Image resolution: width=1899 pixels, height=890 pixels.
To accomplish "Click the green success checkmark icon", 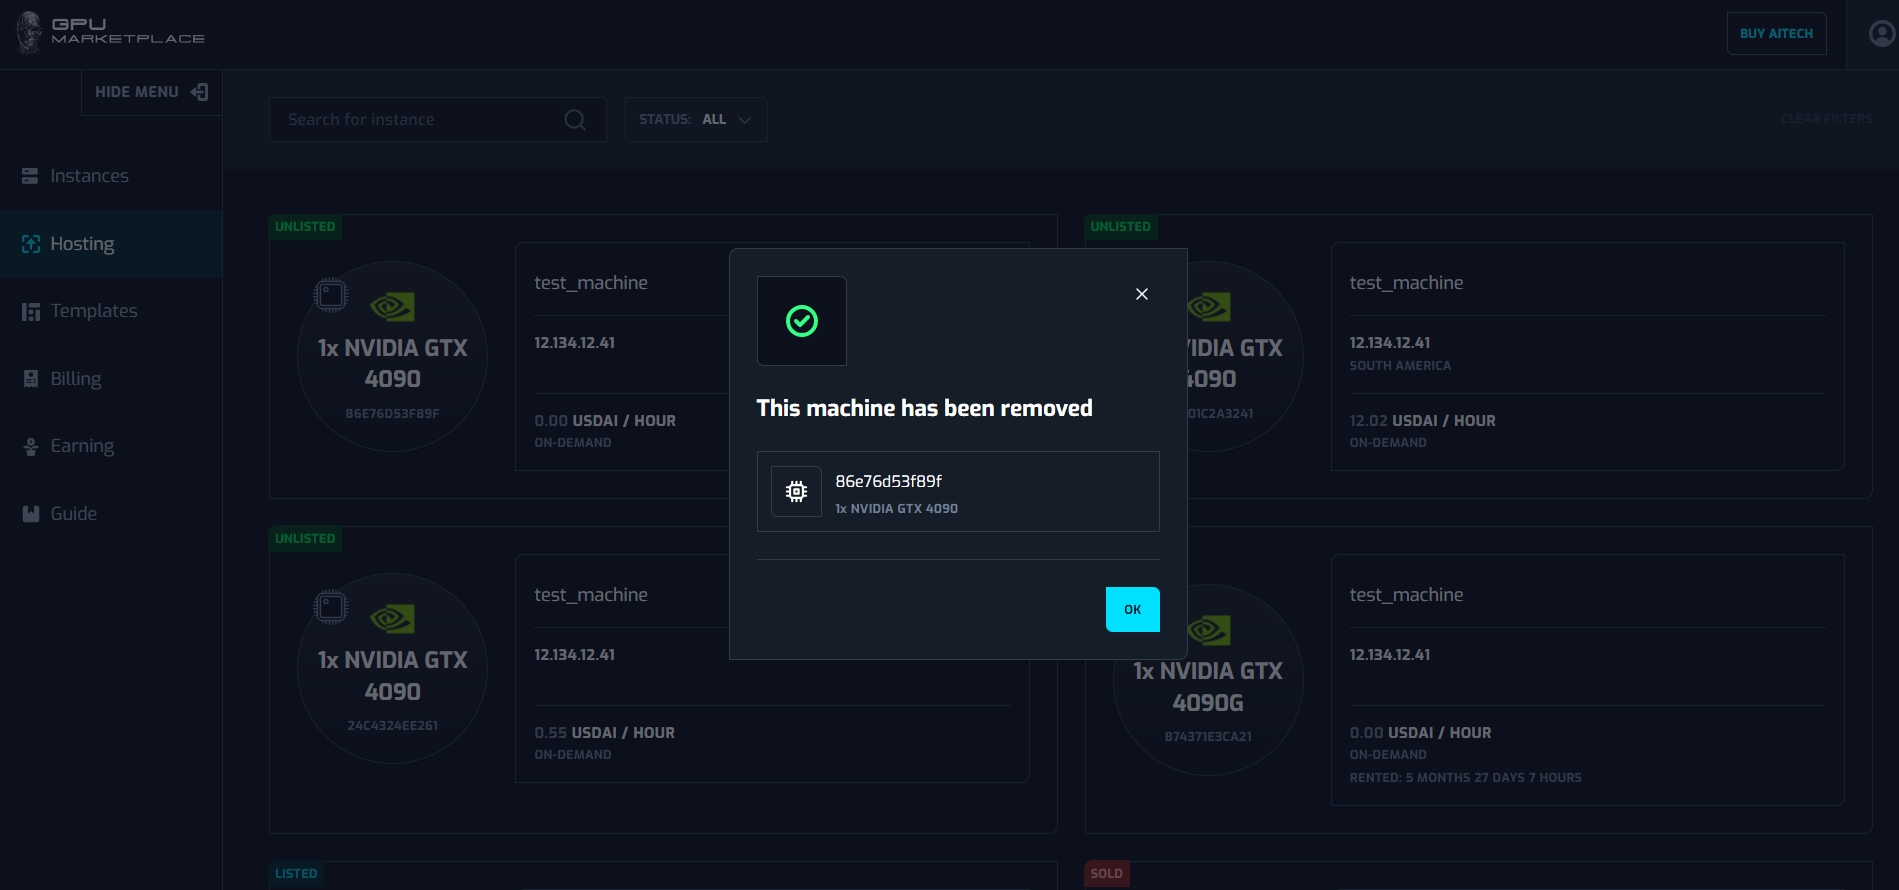I will pos(802,321).
